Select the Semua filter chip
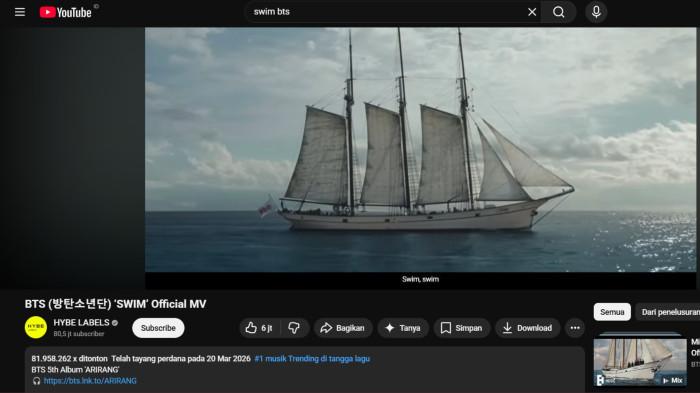 pyautogui.click(x=612, y=312)
